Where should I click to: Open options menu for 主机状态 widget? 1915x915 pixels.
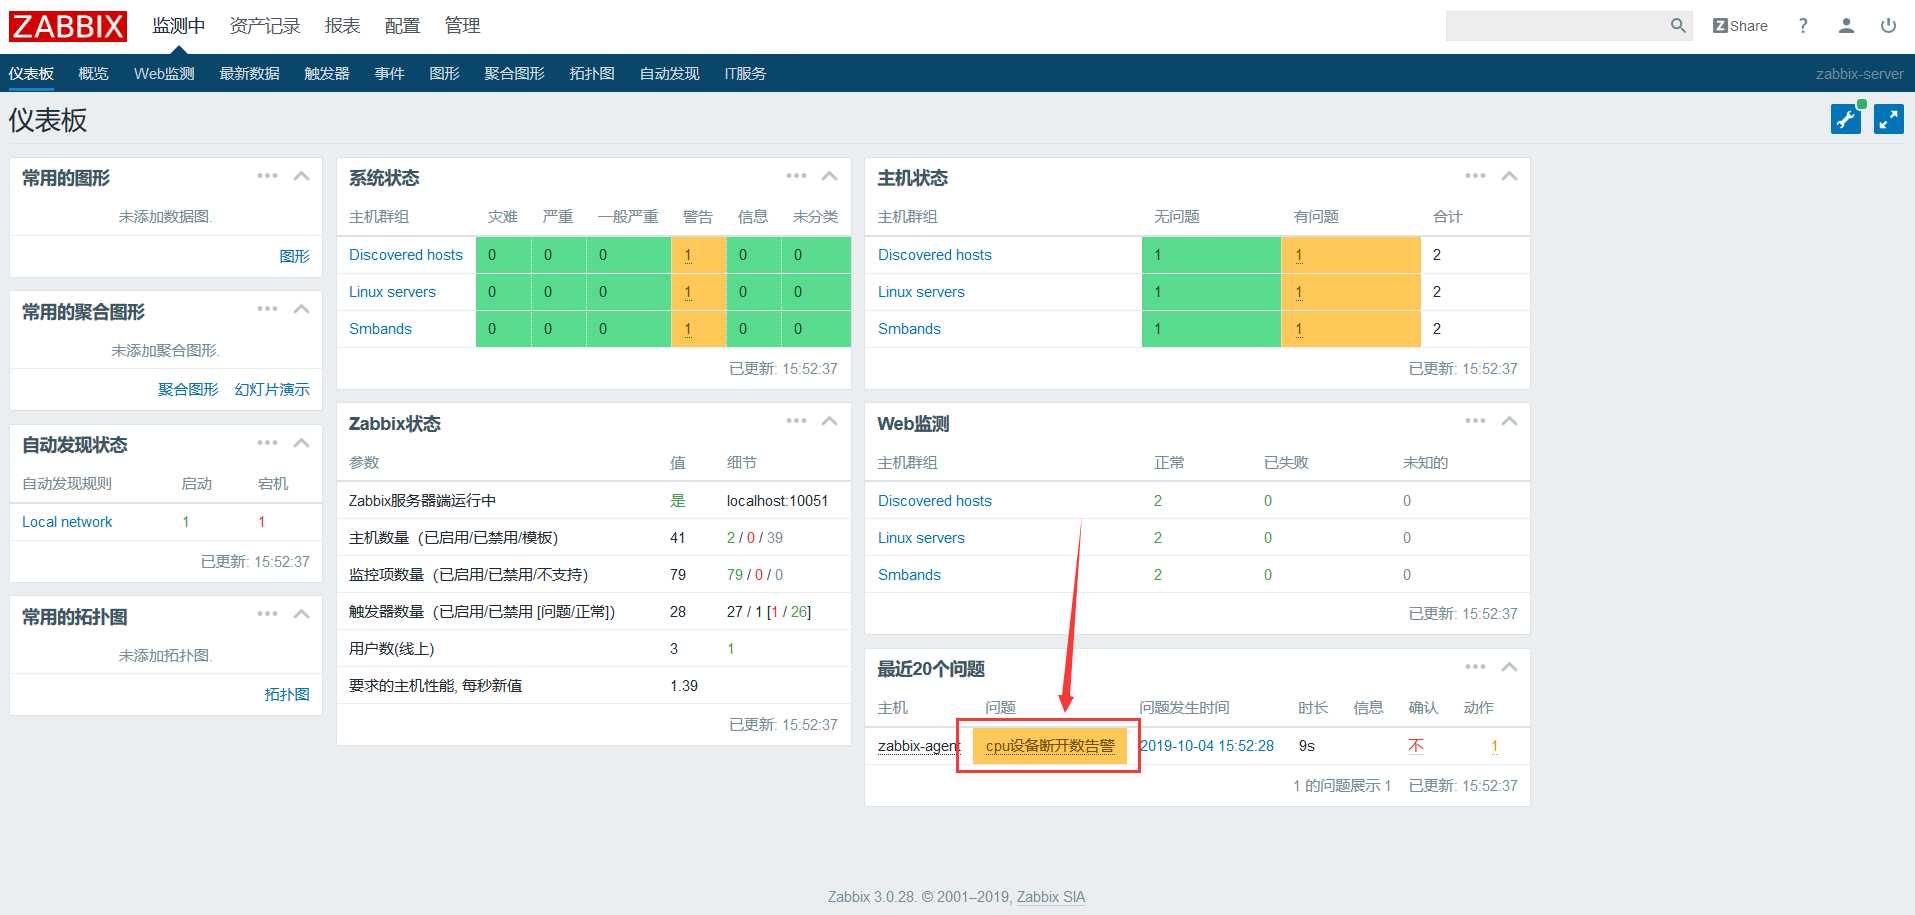pos(1475,176)
